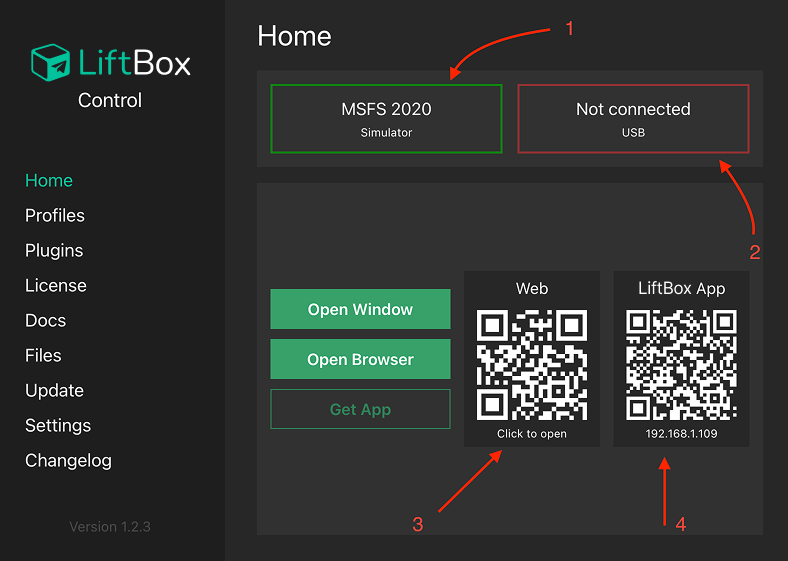
Task: Click the MSFS 2020 Simulator status box
Action: 386,119
